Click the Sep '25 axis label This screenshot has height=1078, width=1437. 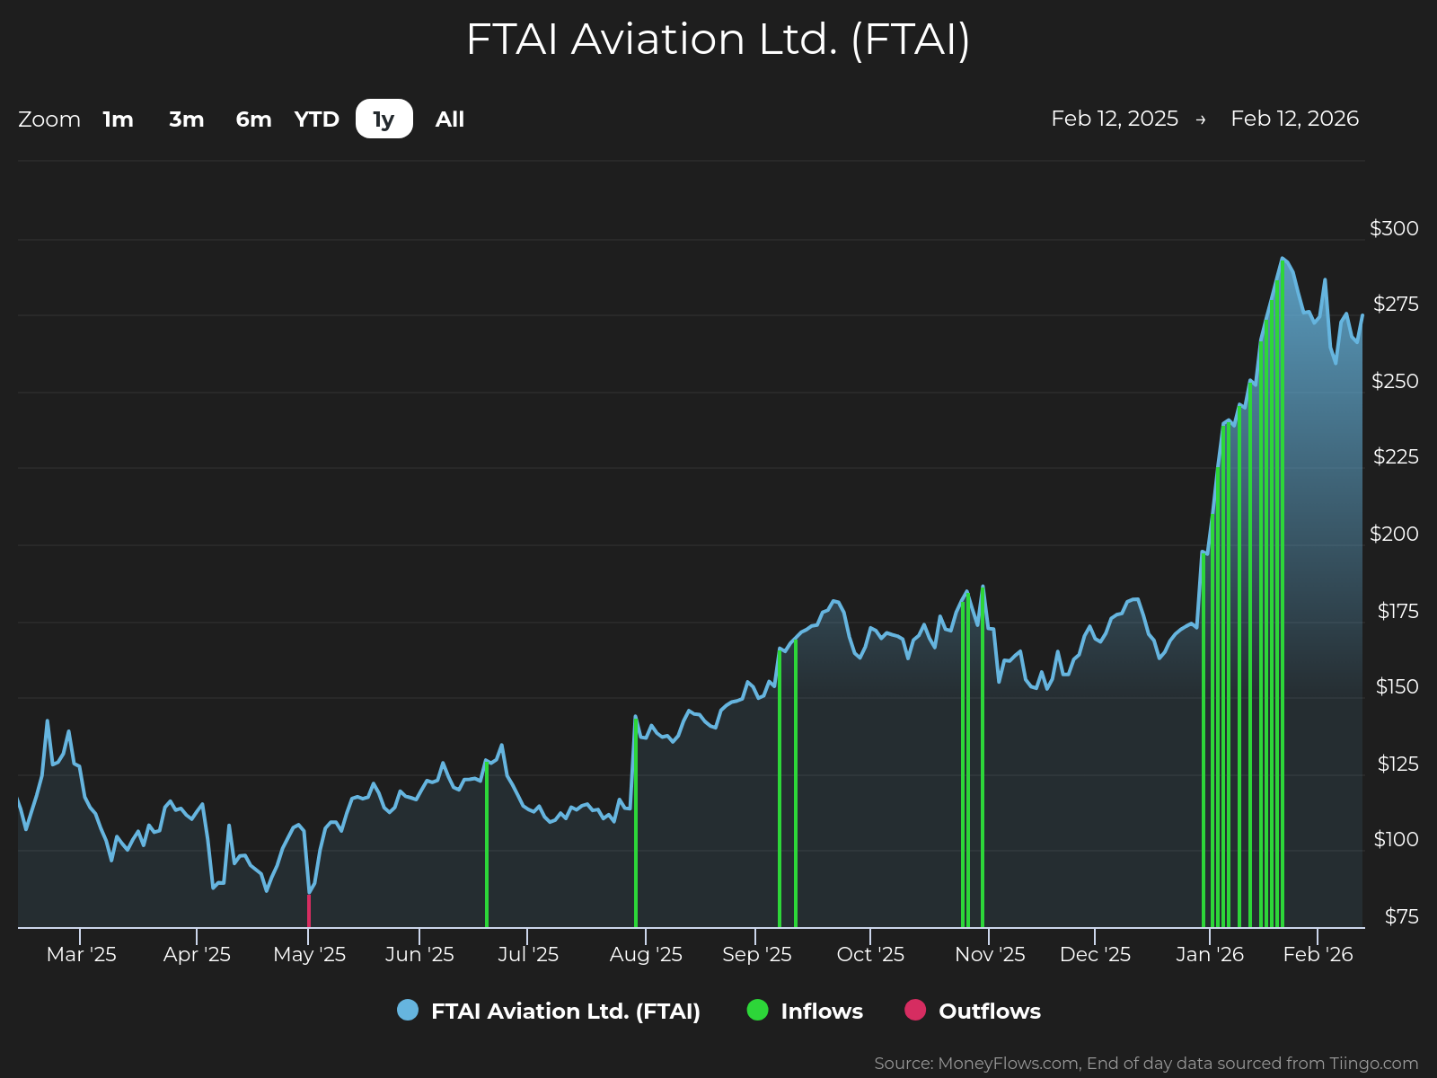coord(757,954)
